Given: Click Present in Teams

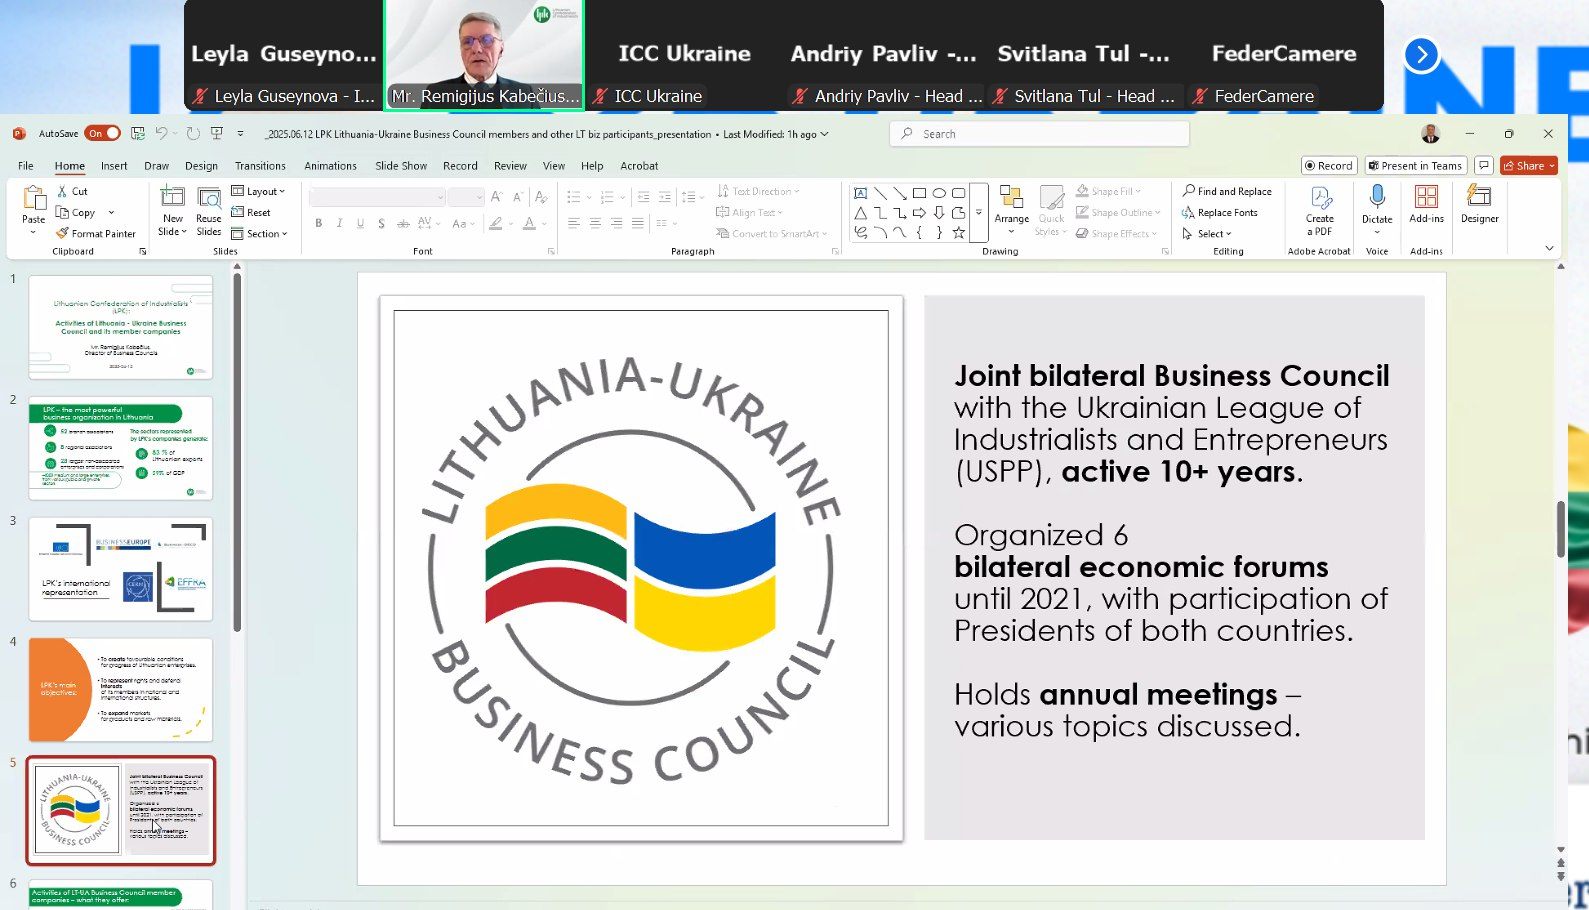Looking at the screenshot, I should point(1416,166).
